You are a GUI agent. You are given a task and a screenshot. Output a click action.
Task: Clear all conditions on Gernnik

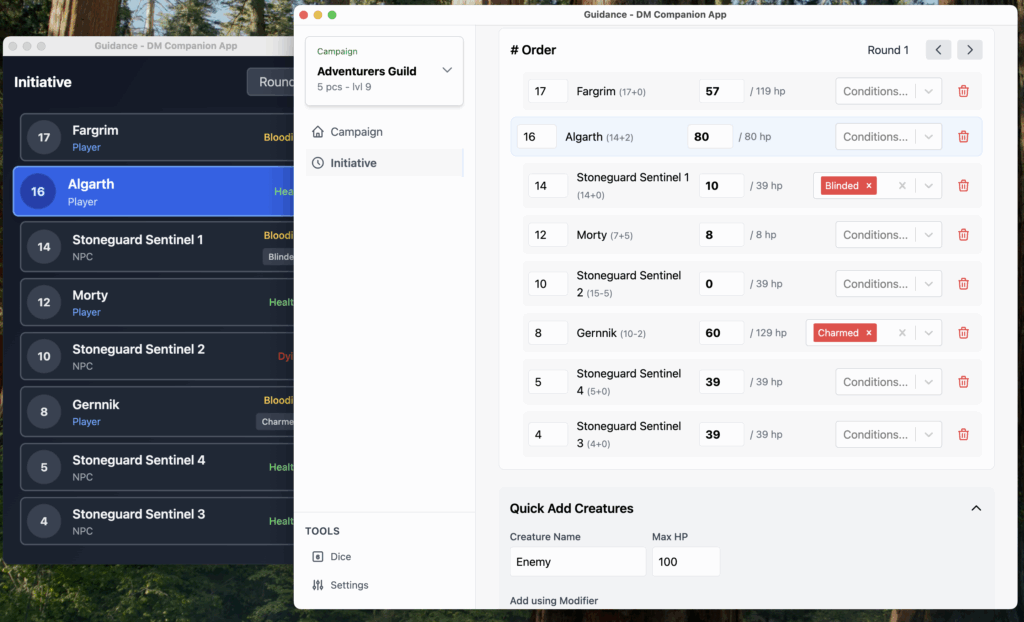click(x=902, y=333)
